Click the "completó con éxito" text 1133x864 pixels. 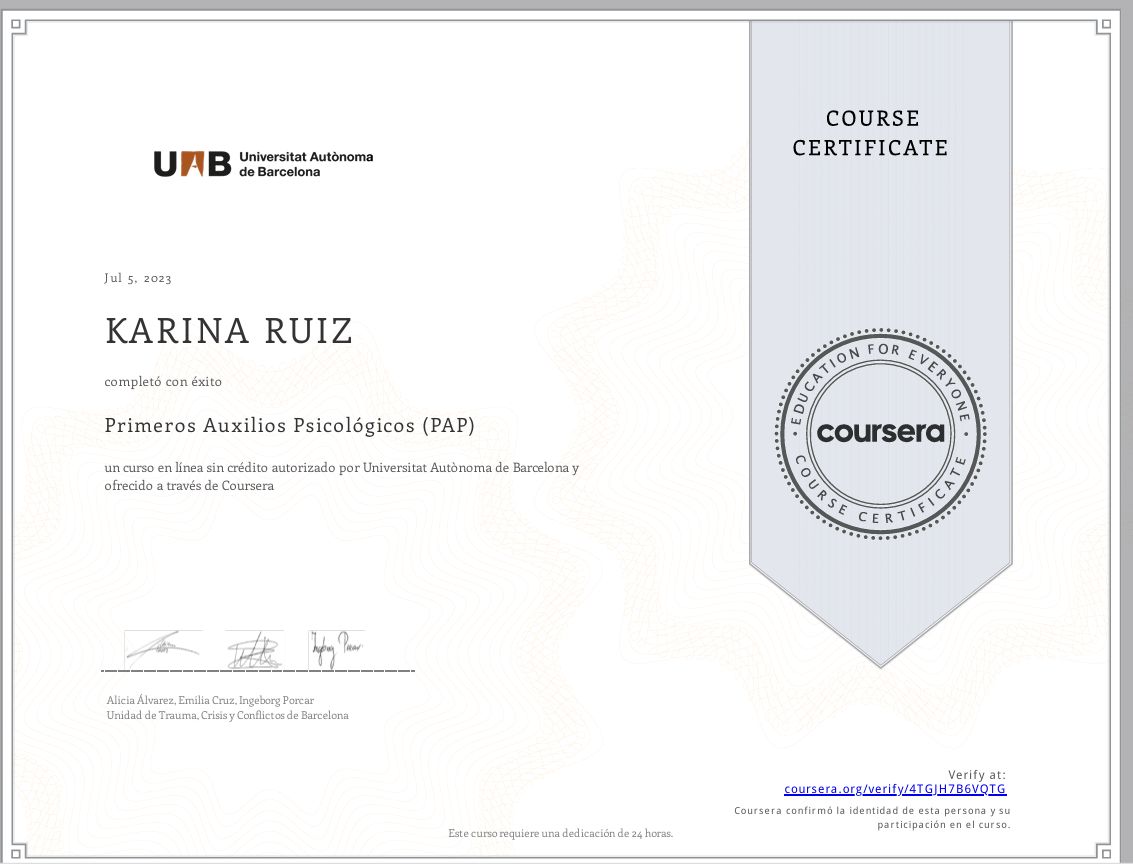(163, 382)
